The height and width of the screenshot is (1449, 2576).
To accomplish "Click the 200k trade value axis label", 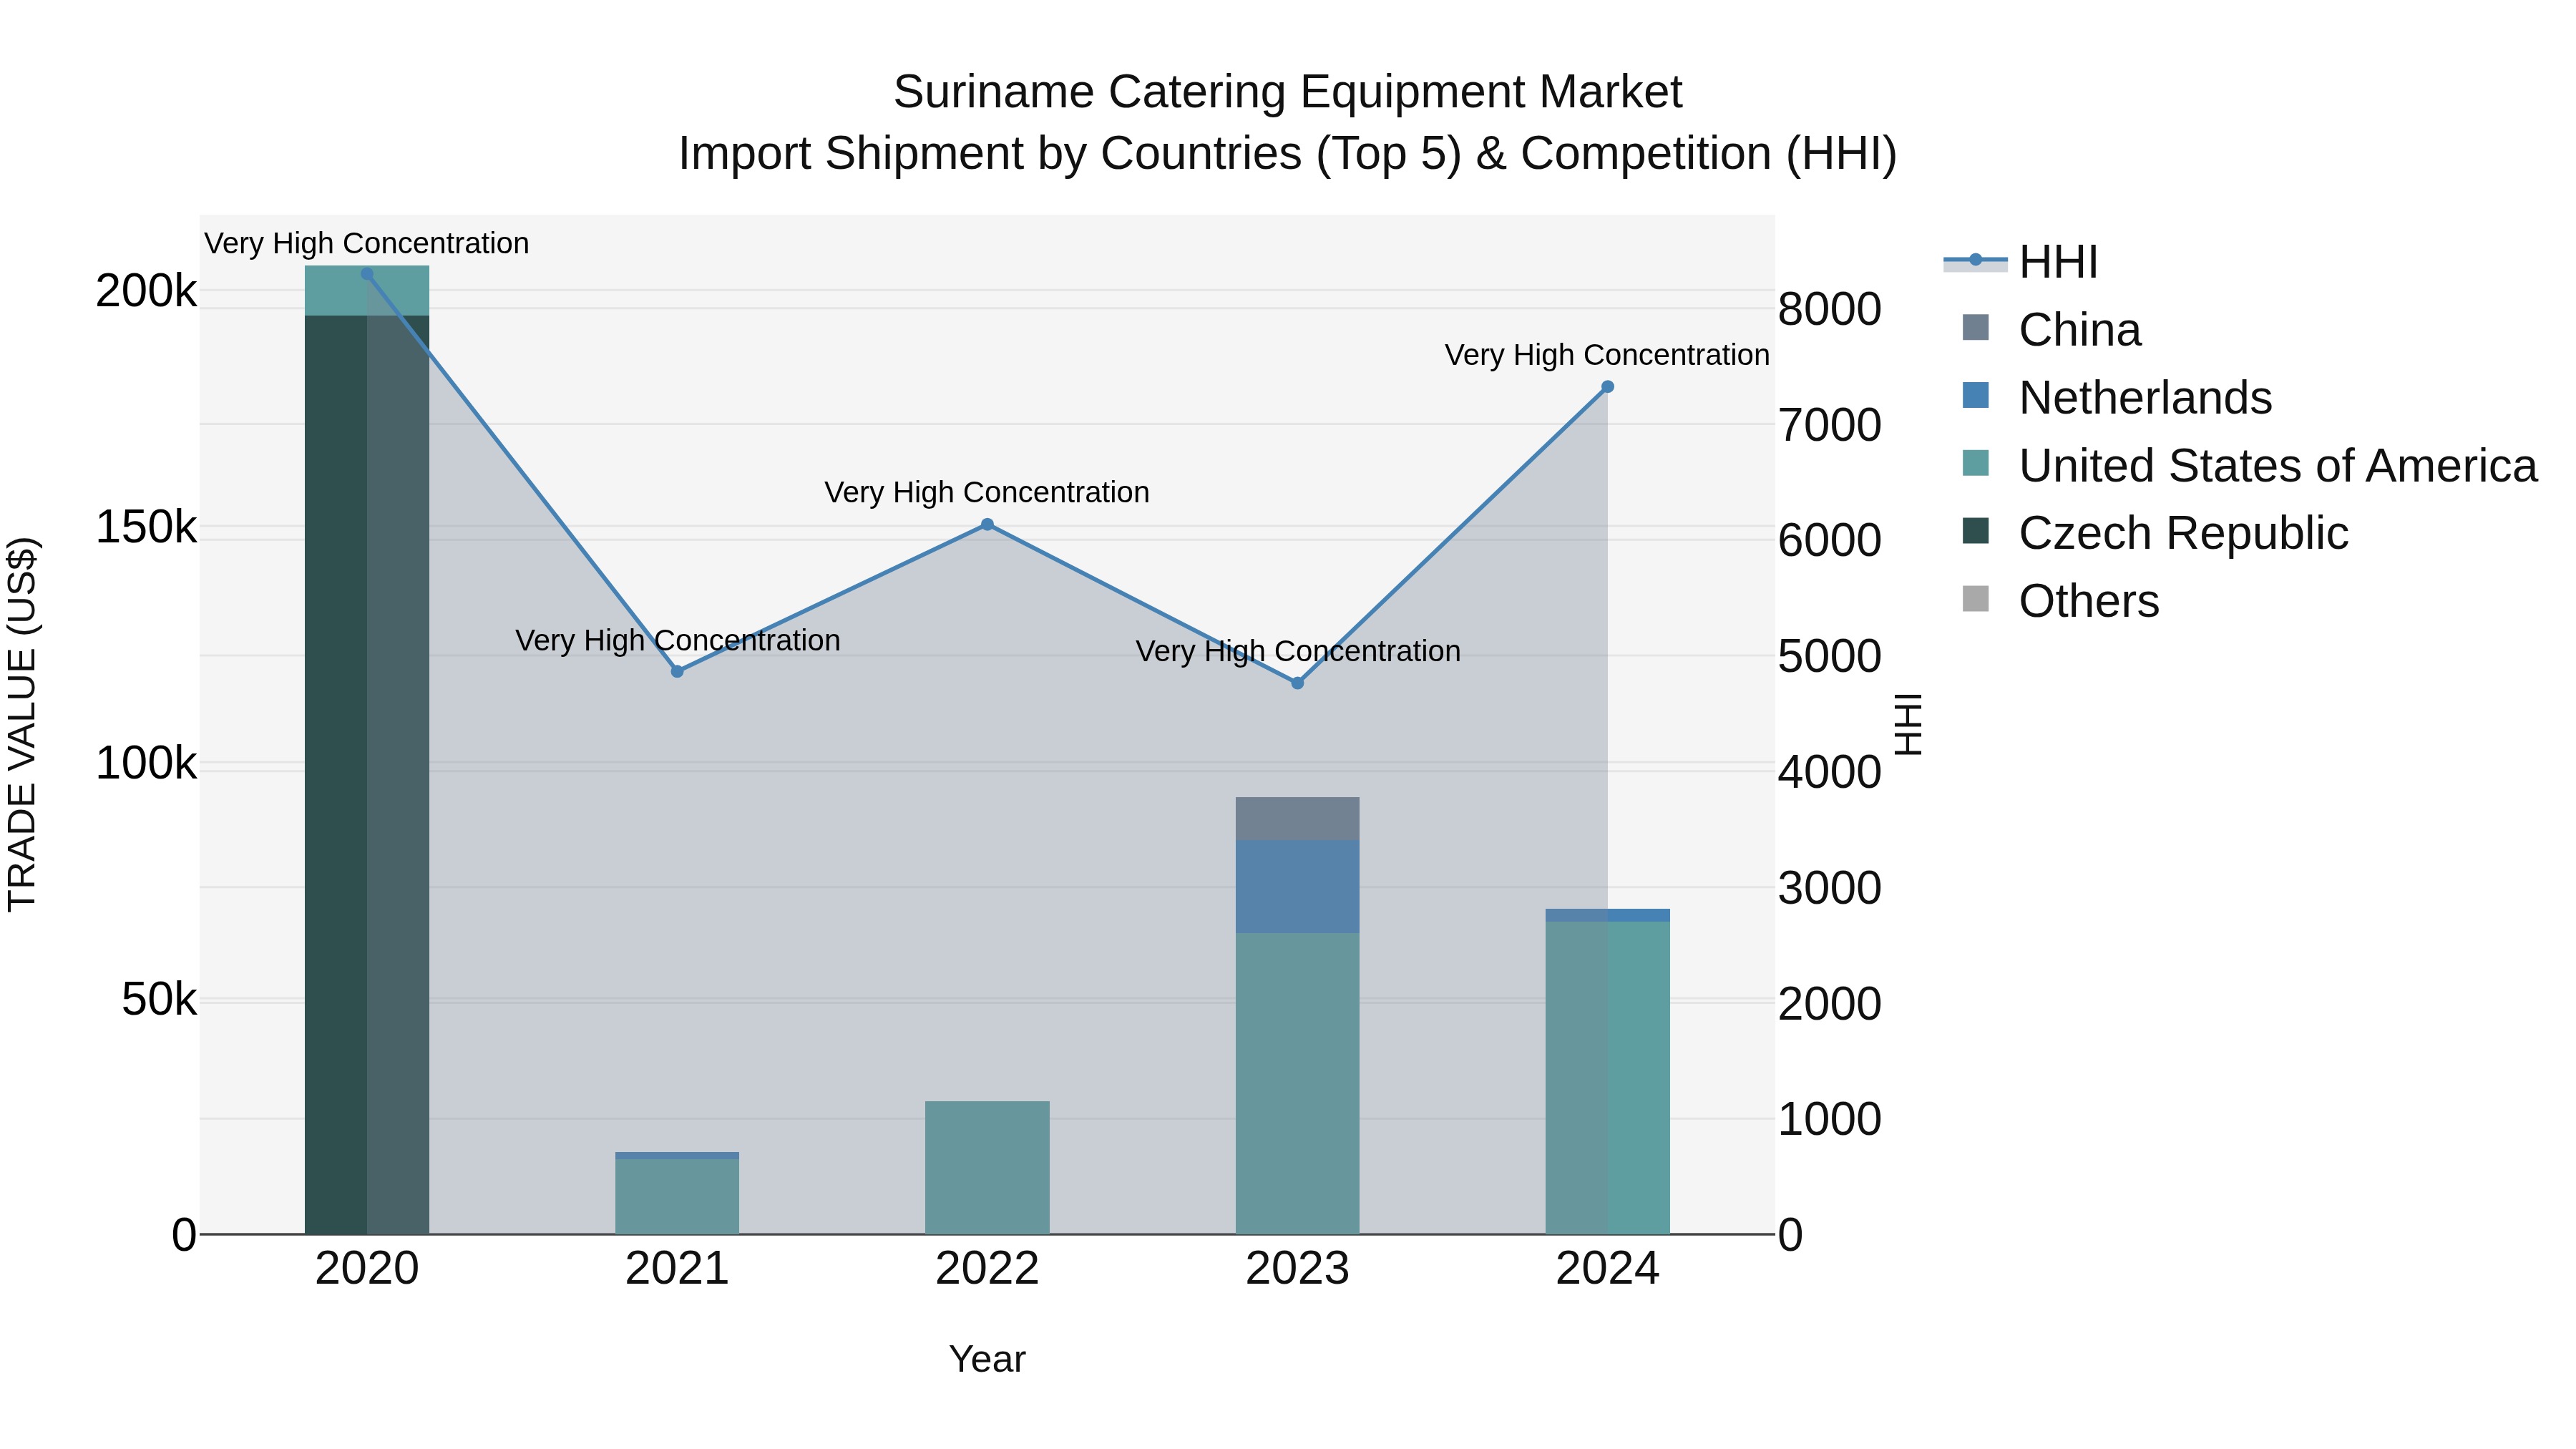I will click(x=147, y=291).
